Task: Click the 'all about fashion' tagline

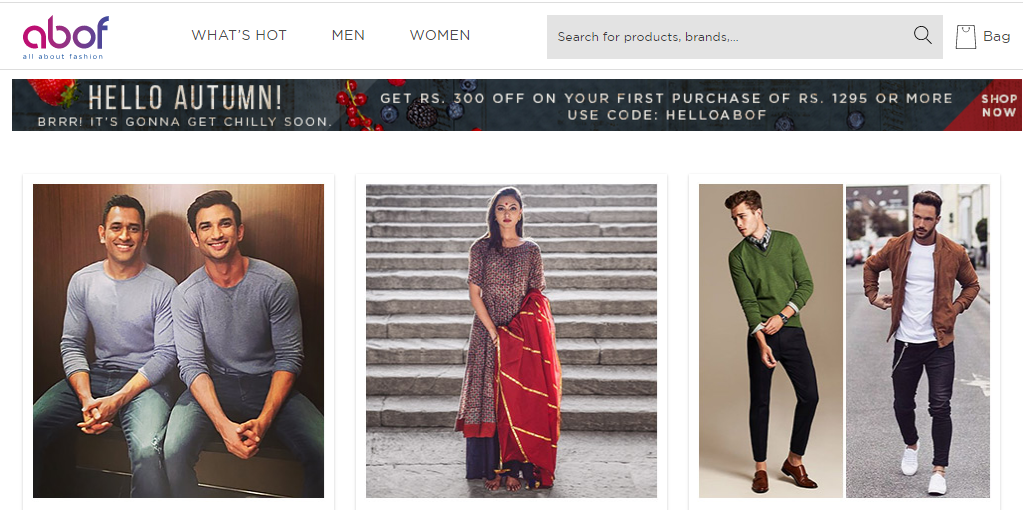Action: coord(63,57)
